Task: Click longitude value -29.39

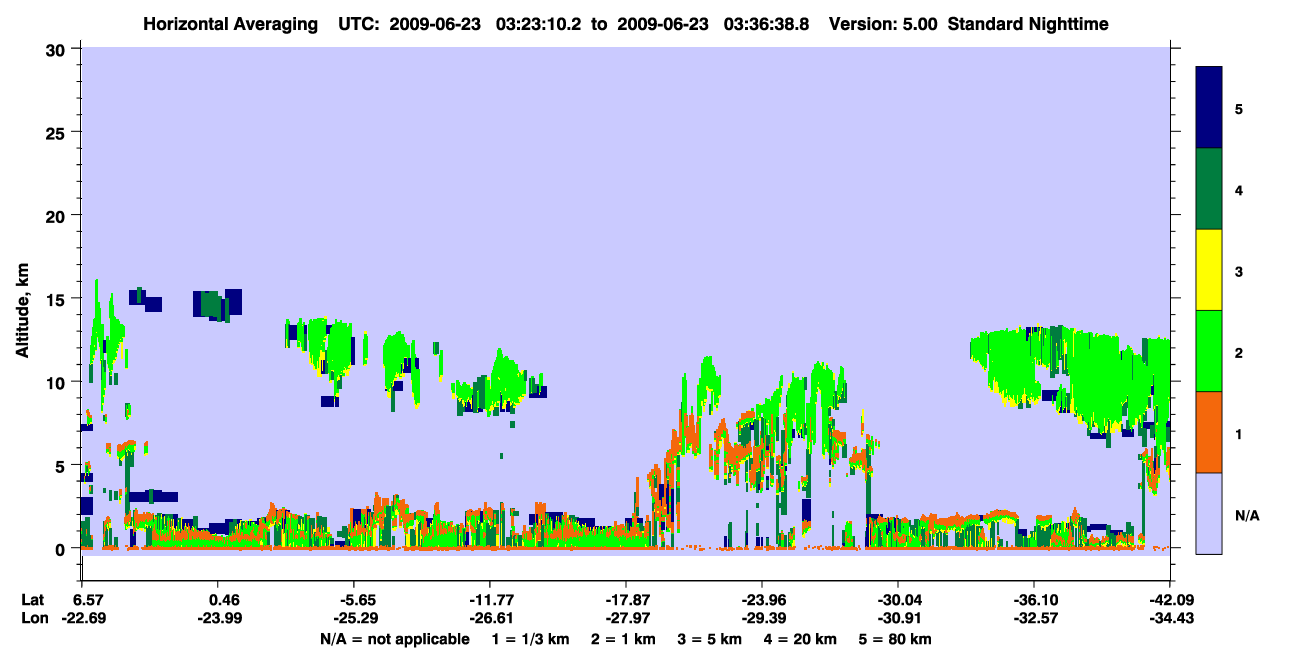Action: (x=762, y=619)
